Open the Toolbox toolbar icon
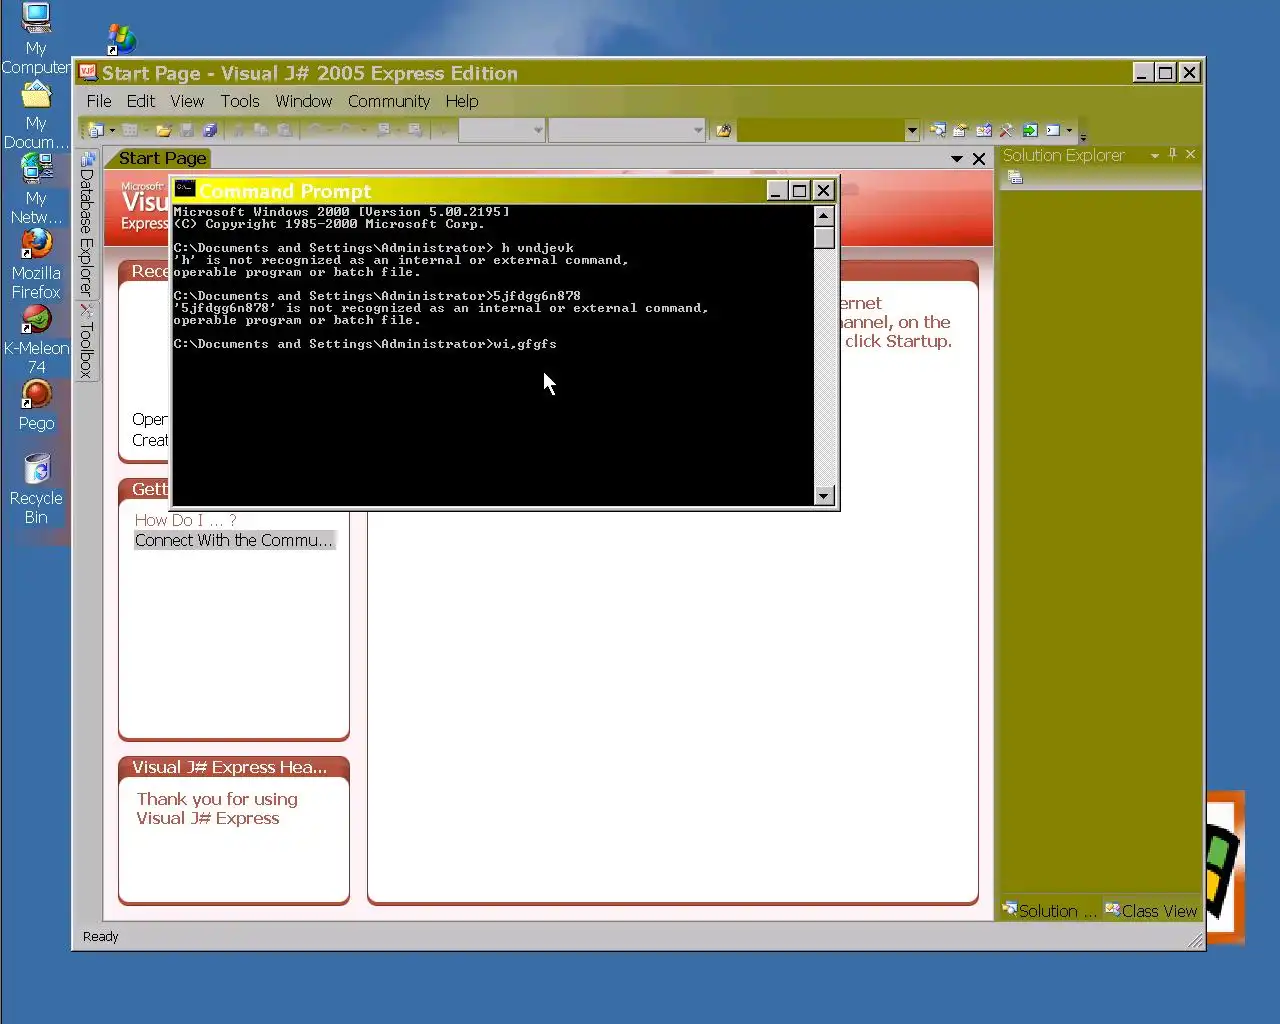This screenshot has height=1024, width=1280. (x=1006, y=130)
